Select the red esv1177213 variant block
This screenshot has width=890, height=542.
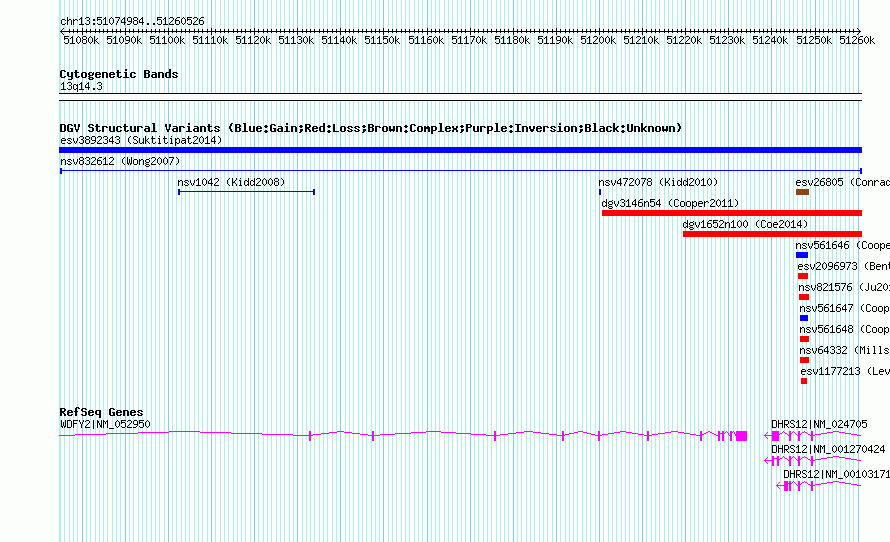coord(804,381)
